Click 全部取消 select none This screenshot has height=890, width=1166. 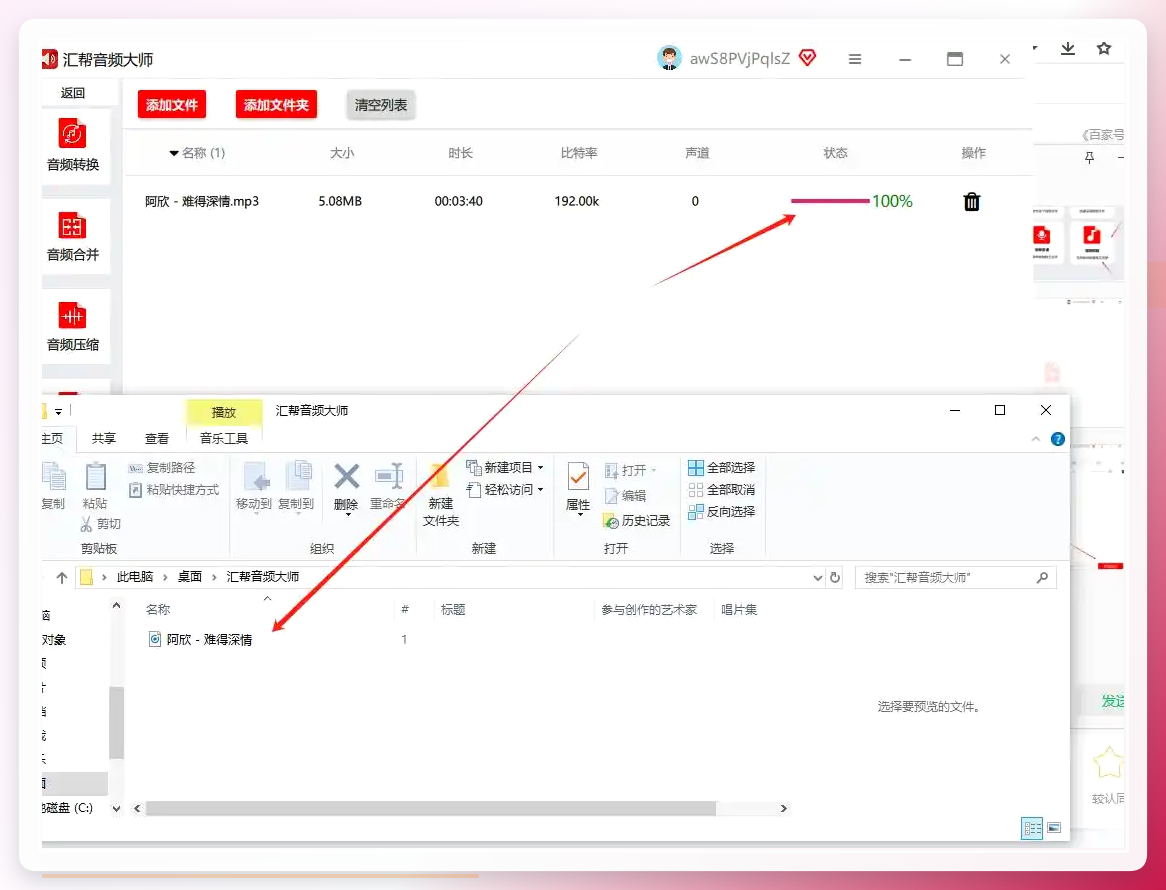click(721, 490)
